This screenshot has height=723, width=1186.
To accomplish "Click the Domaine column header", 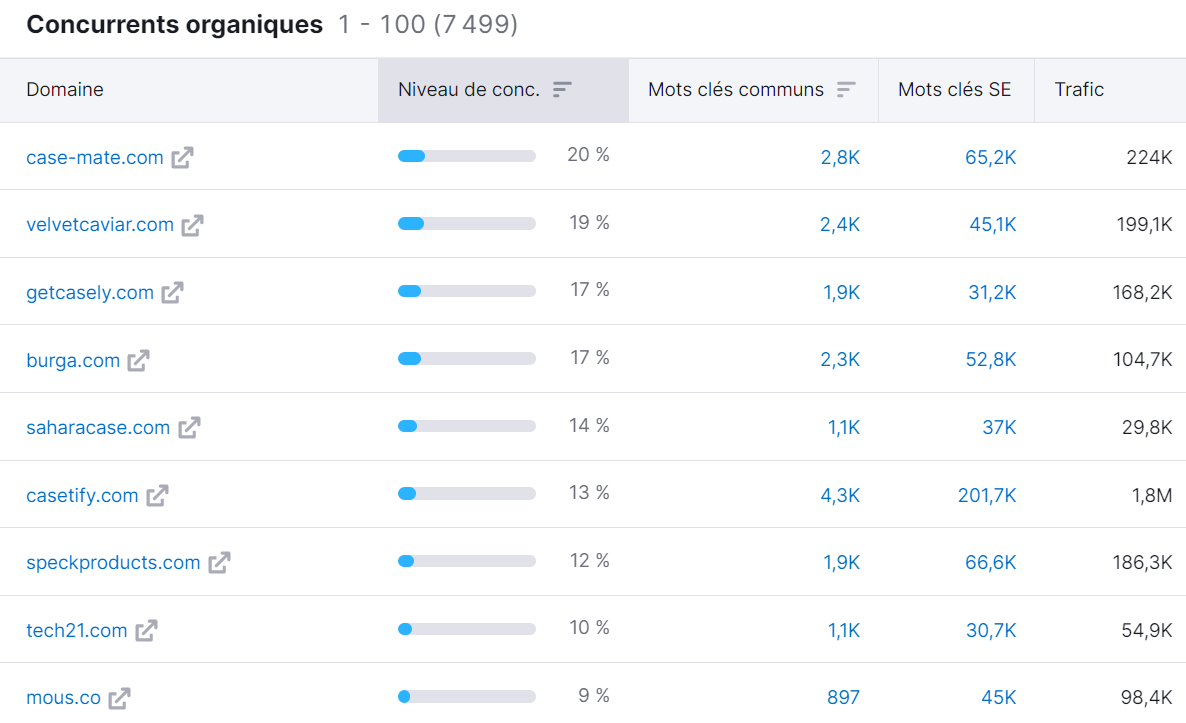I will (65, 89).
